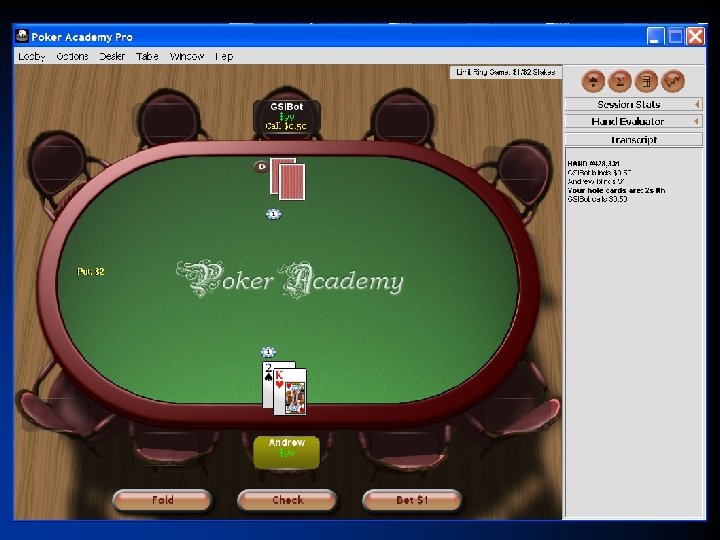Screen dimensions: 720x540
Task: Click the Limit Ring Game stakes label
Action: [506, 72]
